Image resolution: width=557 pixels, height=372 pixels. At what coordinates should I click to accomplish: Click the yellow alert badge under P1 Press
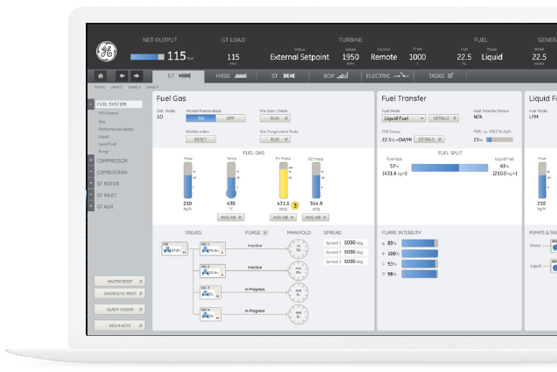tap(295, 205)
